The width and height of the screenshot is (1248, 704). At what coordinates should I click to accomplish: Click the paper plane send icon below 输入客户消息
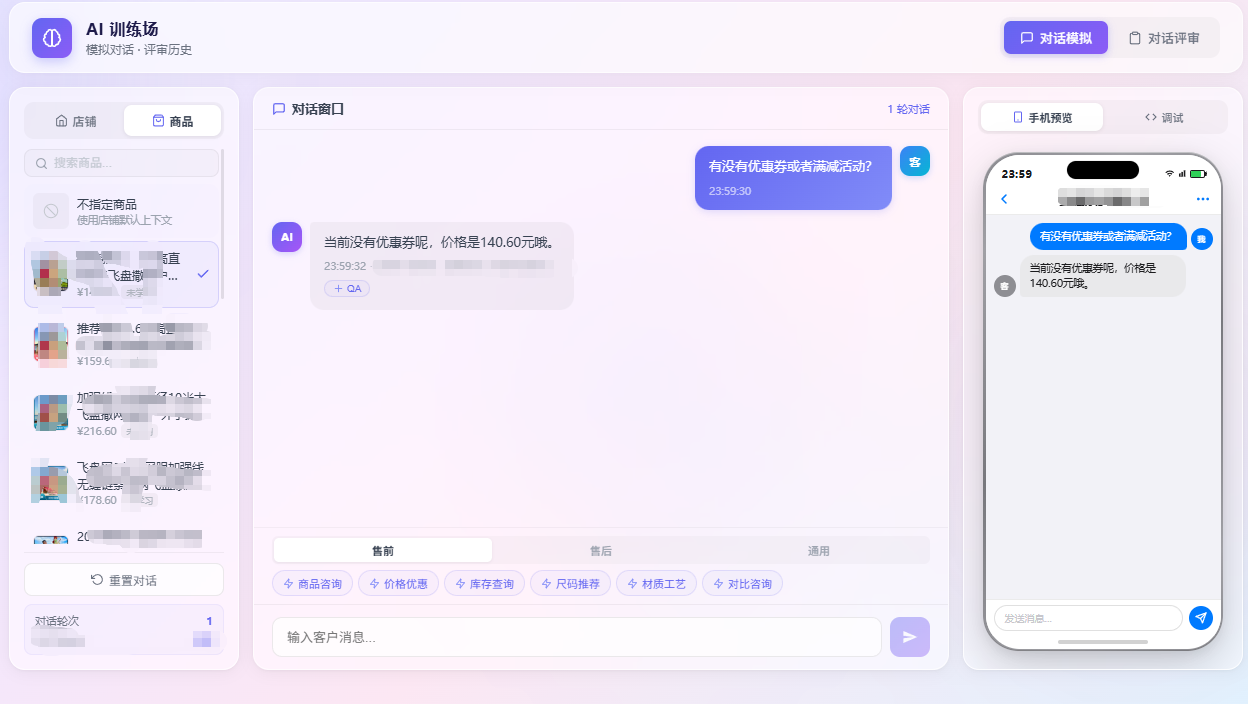click(x=909, y=636)
